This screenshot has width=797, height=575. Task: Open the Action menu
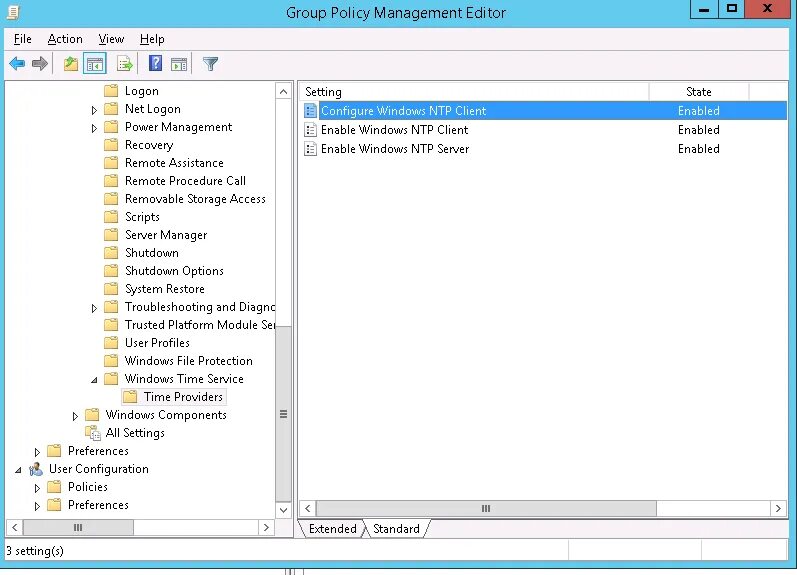pyautogui.click(x=65, y=39)
